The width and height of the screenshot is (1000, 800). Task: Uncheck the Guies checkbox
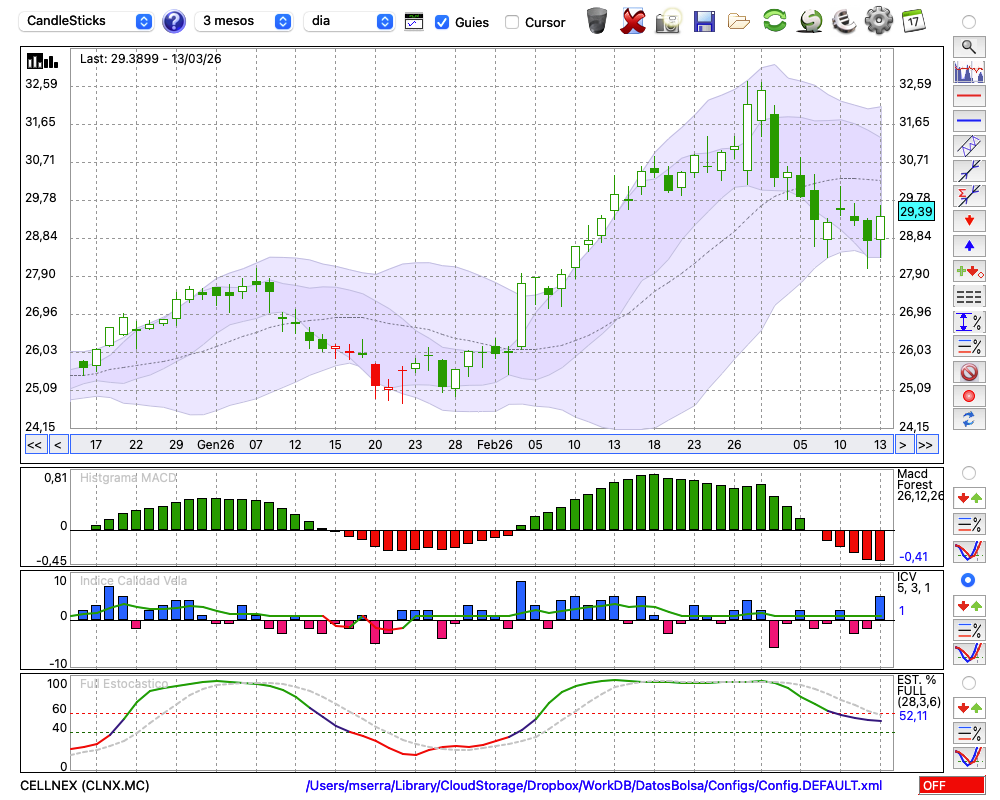[442, 21]
